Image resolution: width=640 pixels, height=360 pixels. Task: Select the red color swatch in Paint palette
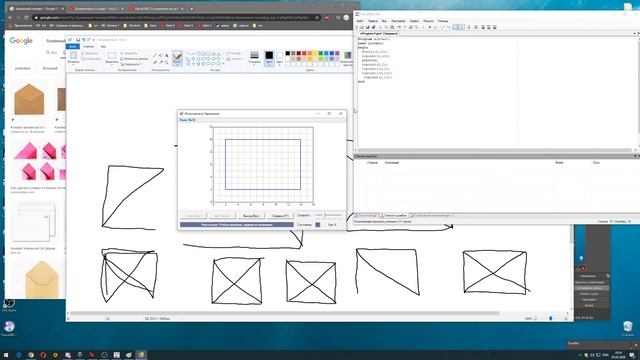(x=304, y=53)
